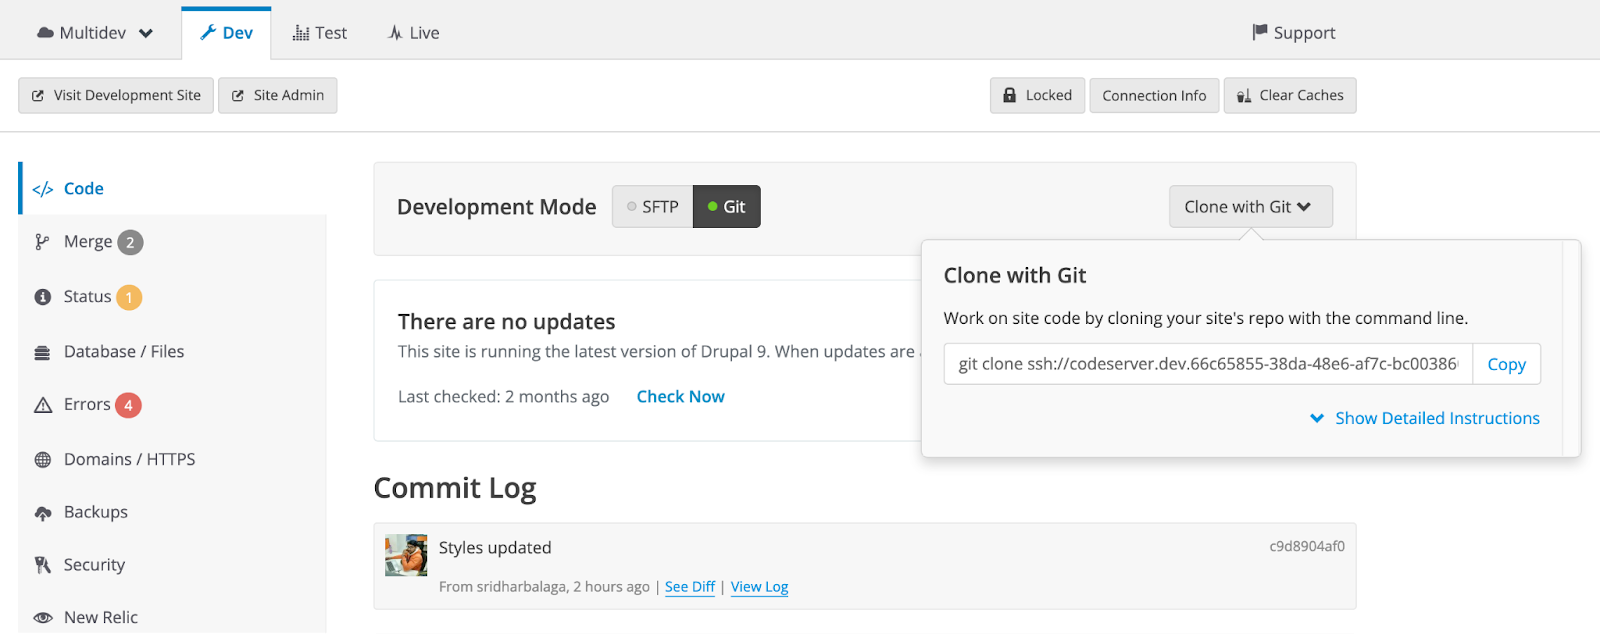Click the cloud icon beside Multidev
1600x634 pixels.
45,33
